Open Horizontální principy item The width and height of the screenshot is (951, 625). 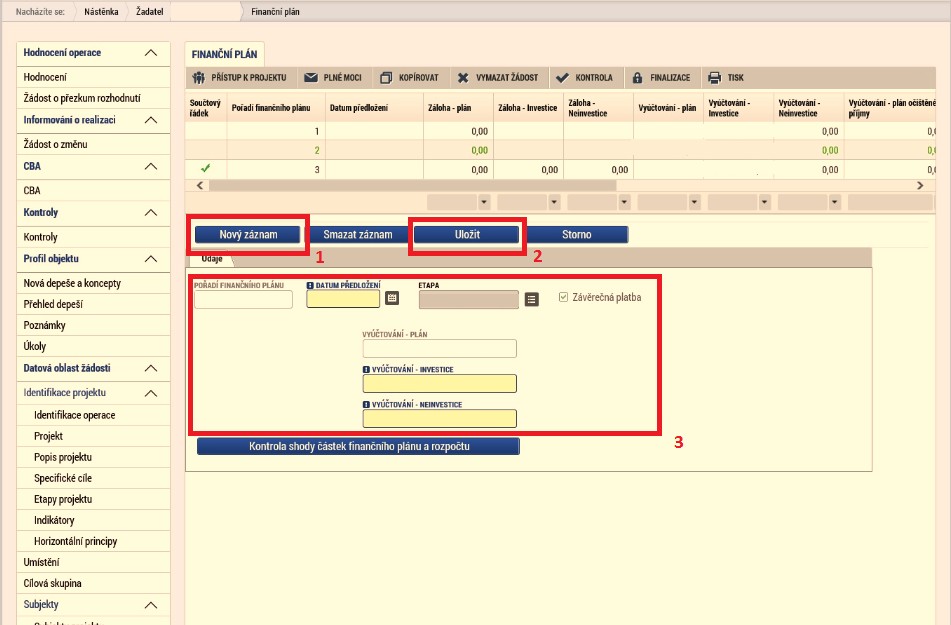[x=93, y=541]
